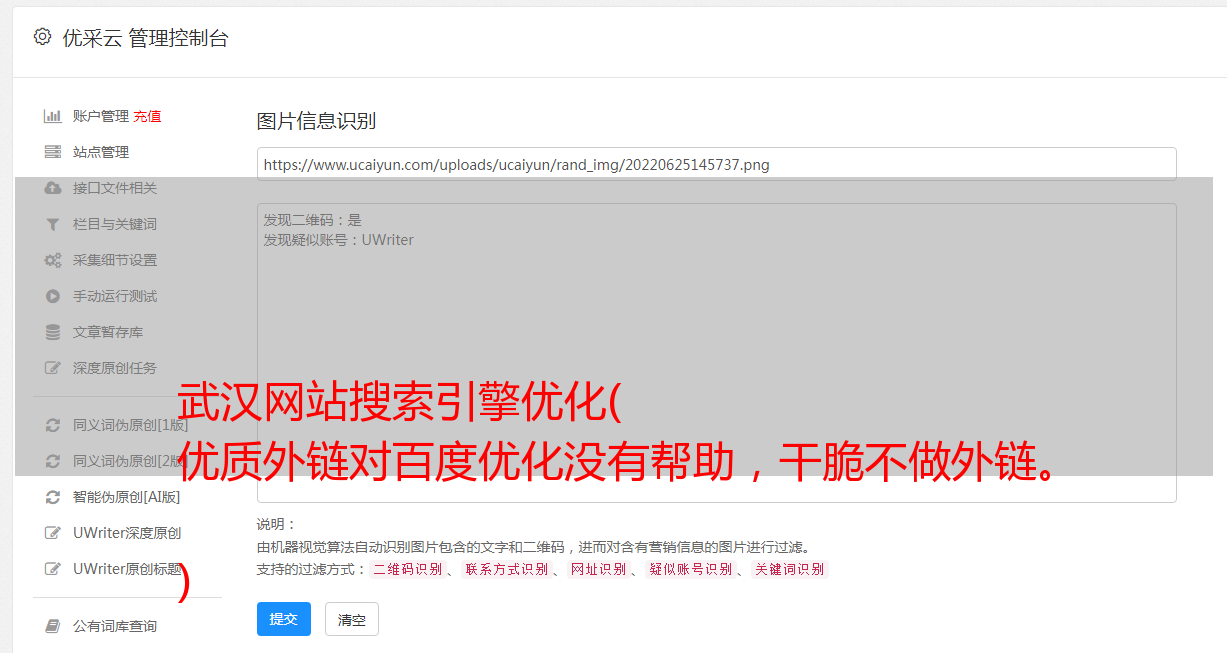The image size is (1227, 653).
Task: Open UWriter深度原创 menu item
Action: click(x=126, y=533)
